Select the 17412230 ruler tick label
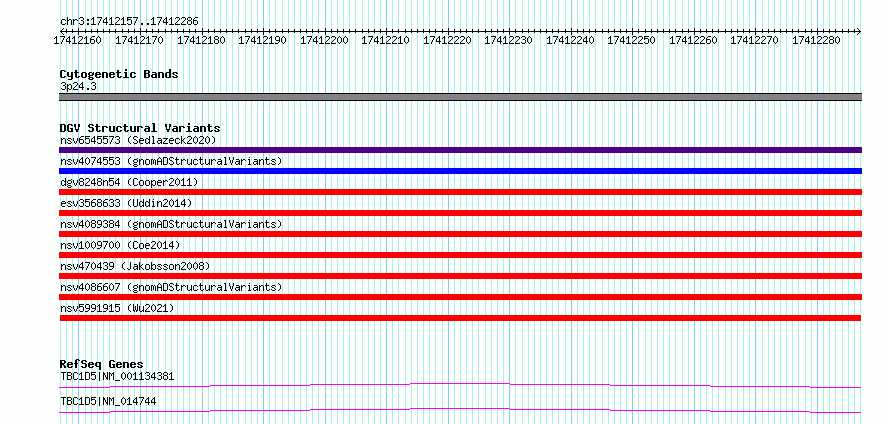Screen dimensions: 890x424 tap(509, 40)
